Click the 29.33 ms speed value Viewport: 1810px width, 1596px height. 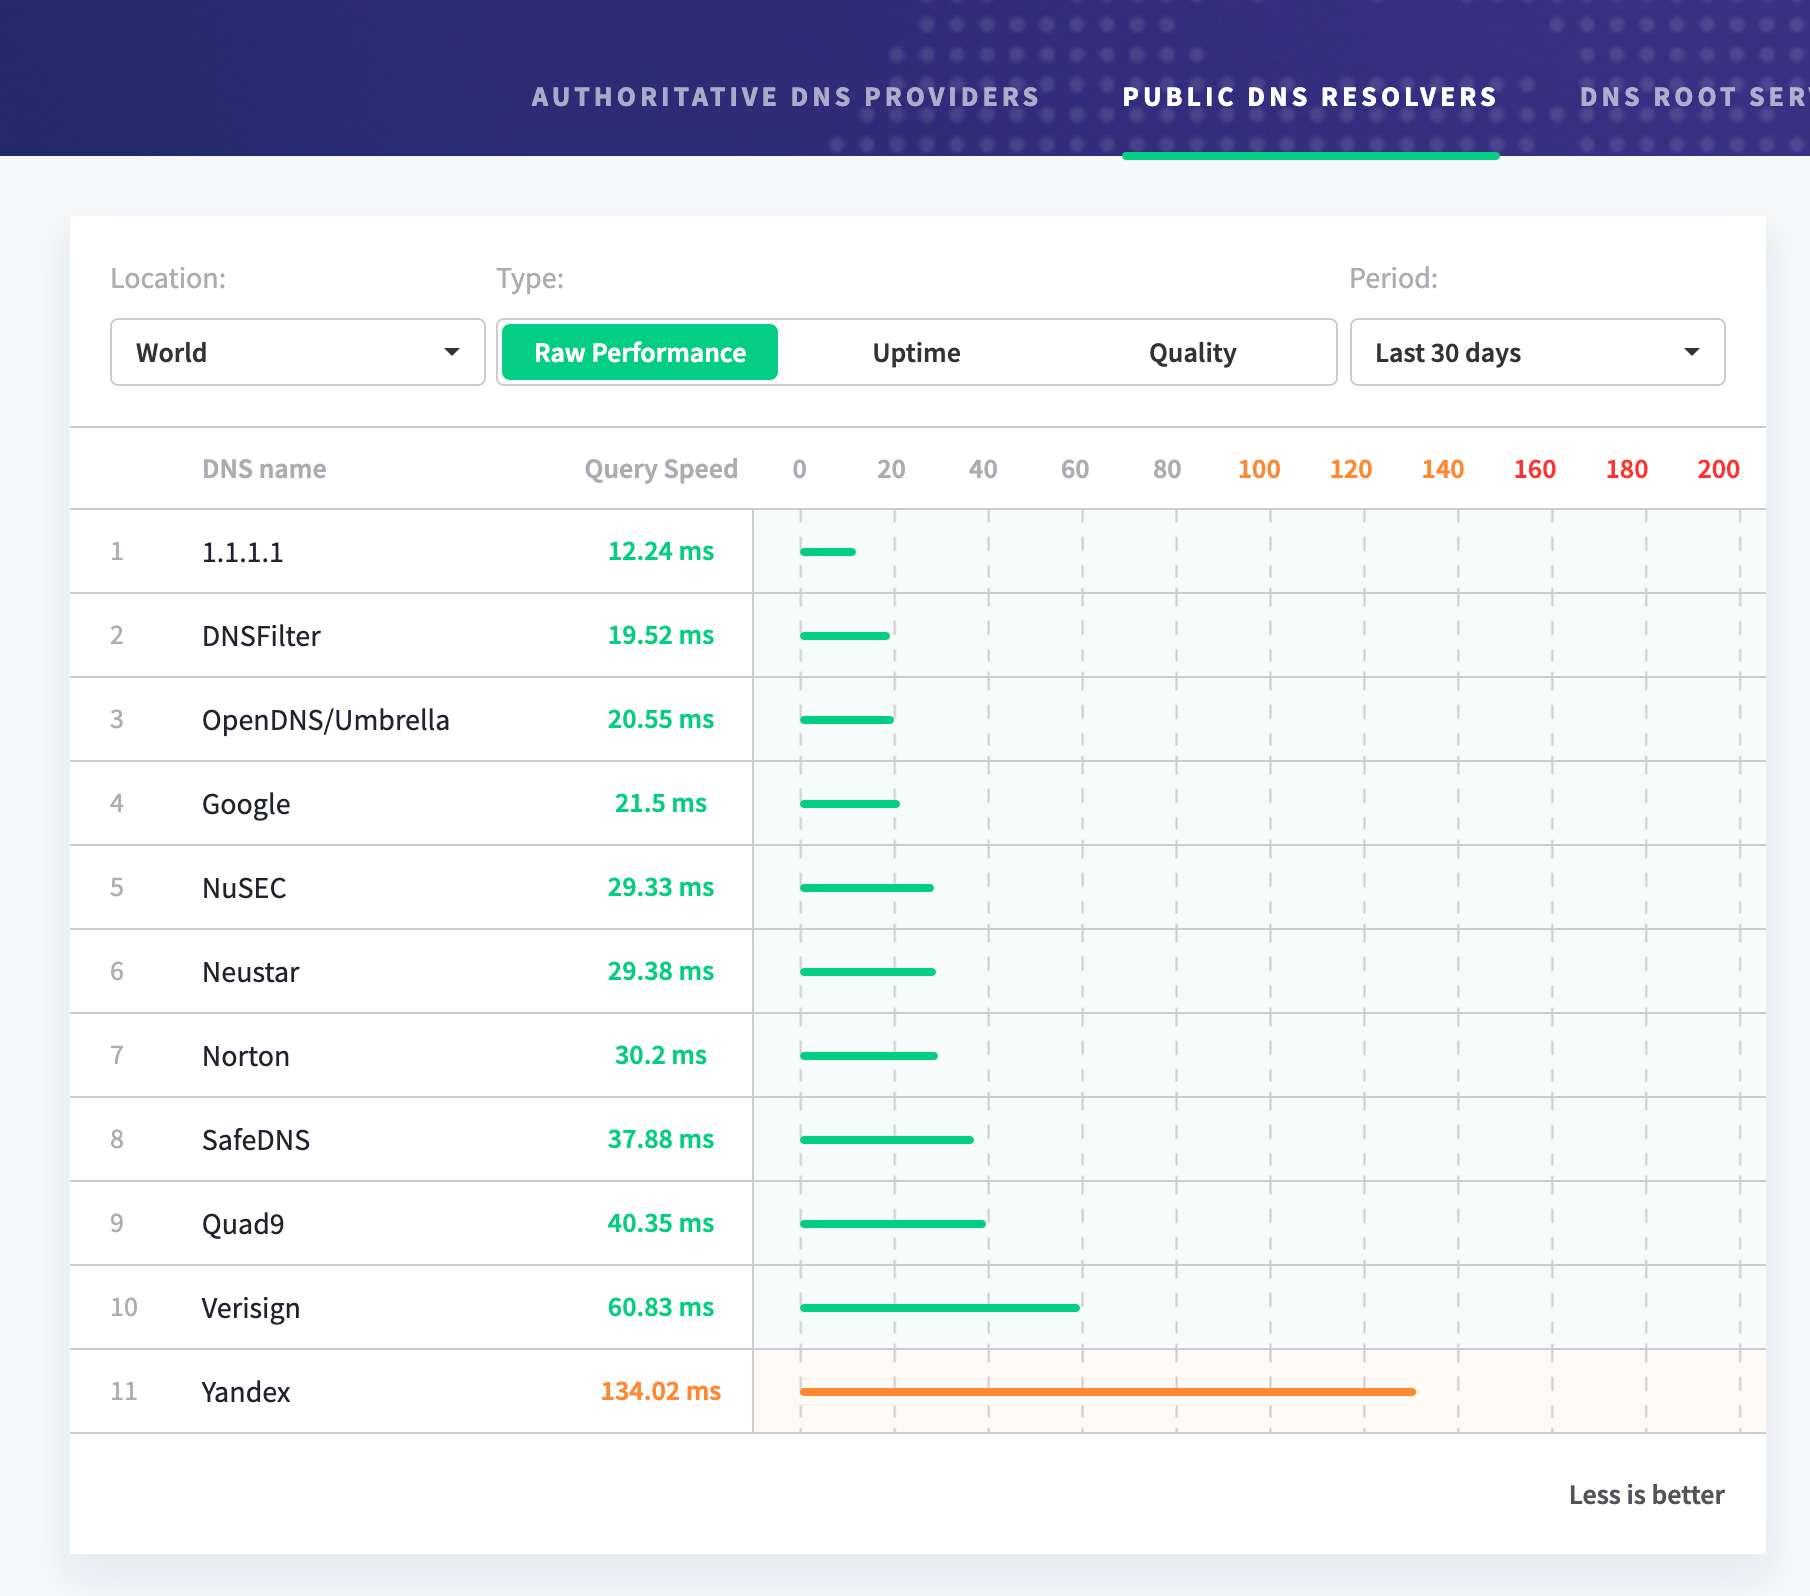[x=661, y=887]
